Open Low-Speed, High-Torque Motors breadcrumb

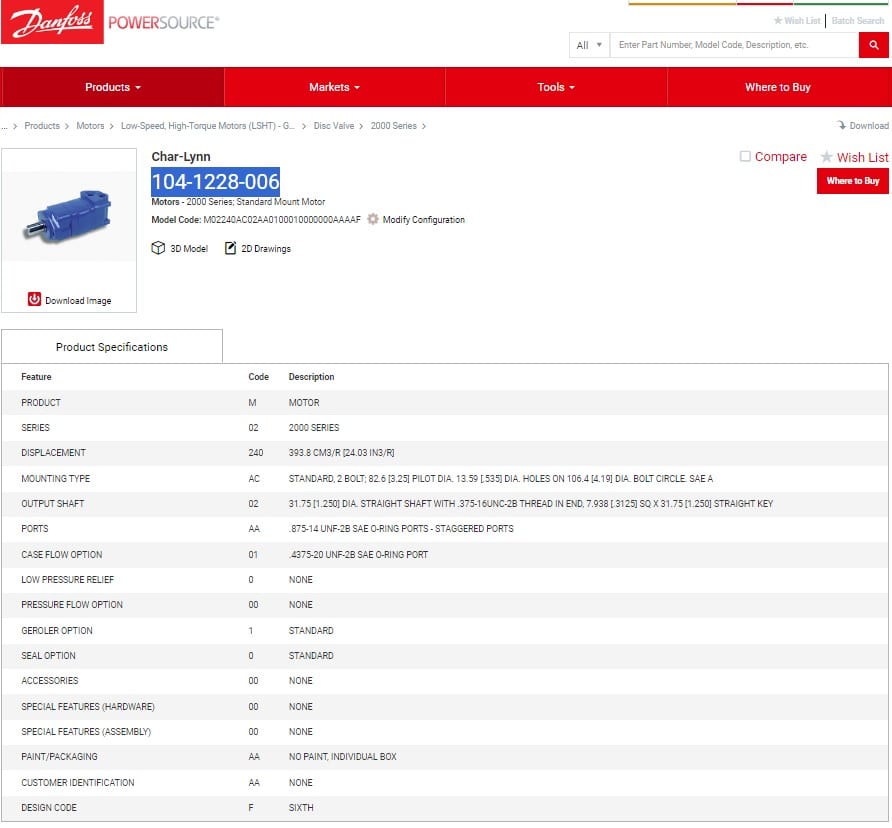click(208, 126)
